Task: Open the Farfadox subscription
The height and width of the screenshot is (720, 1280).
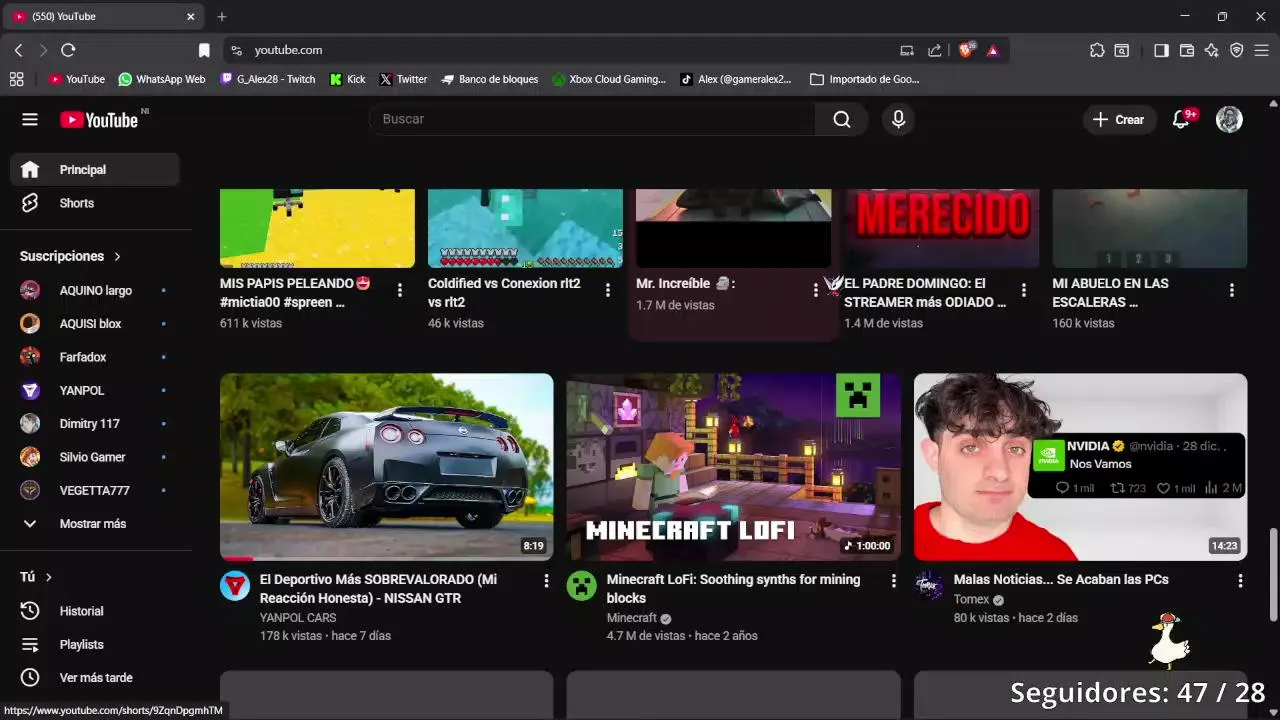Action: coord(95,357)
